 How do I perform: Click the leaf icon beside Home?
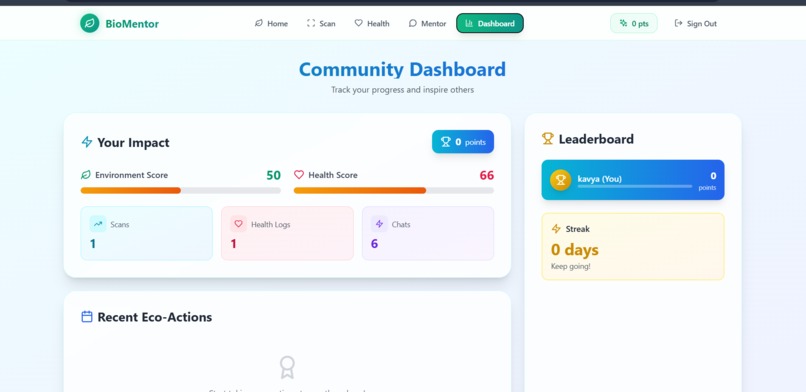point(259,23)
